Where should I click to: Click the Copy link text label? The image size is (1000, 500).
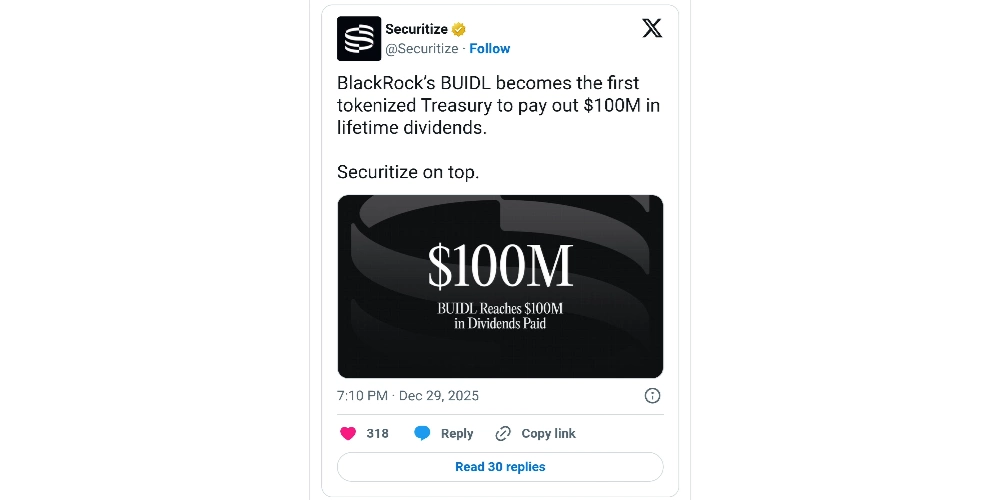549,433
